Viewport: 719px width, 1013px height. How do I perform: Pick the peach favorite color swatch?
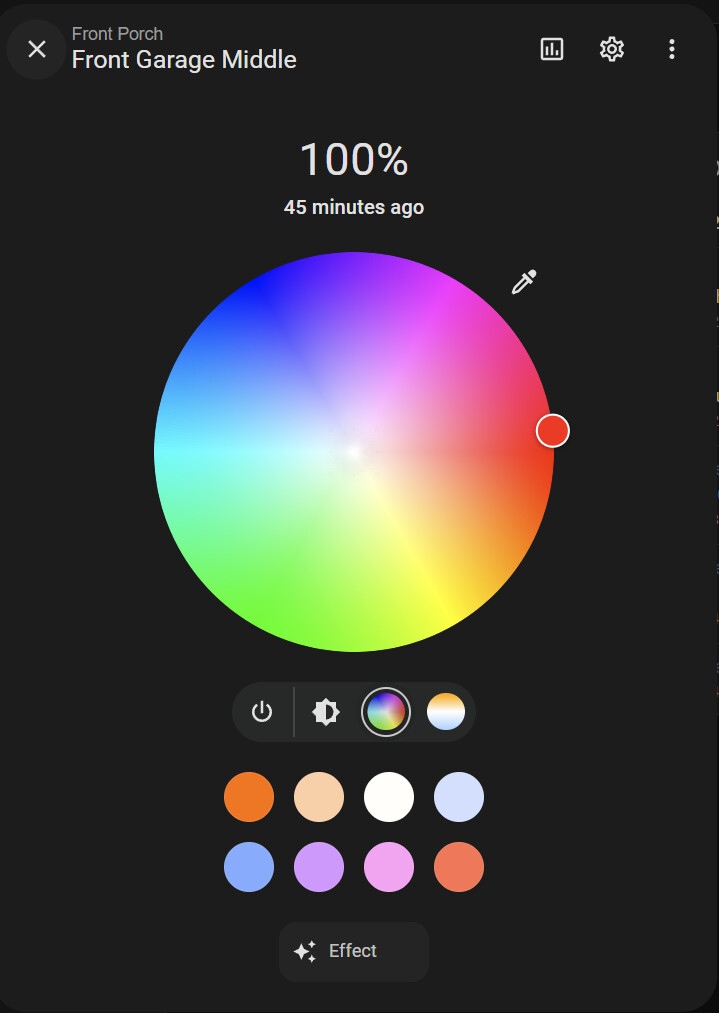coord(319,797)
